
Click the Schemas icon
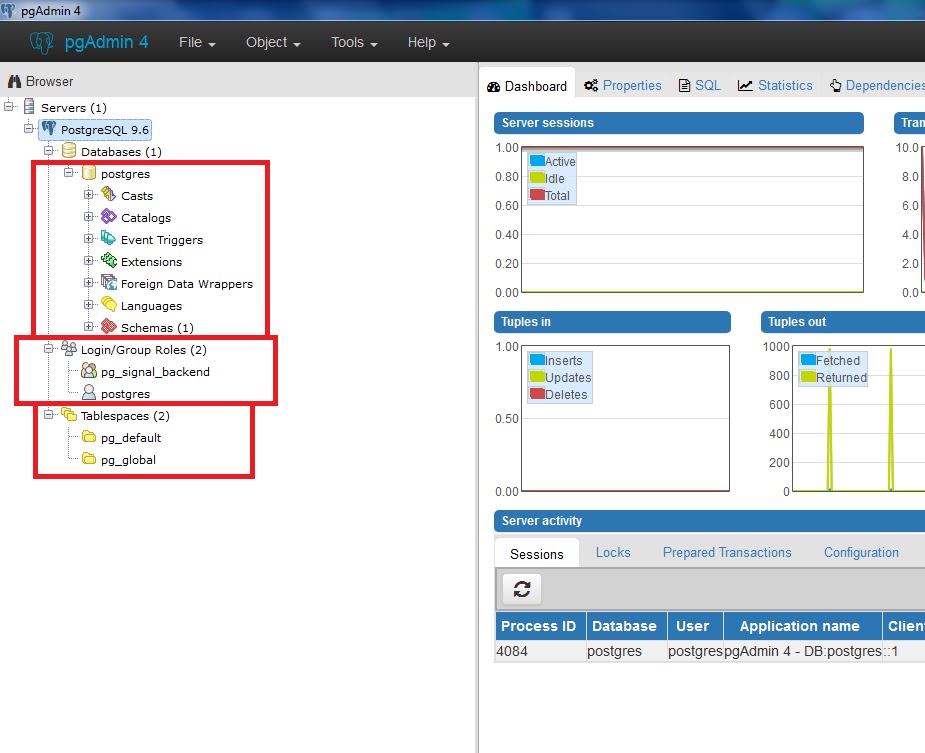tap(109, 326)
